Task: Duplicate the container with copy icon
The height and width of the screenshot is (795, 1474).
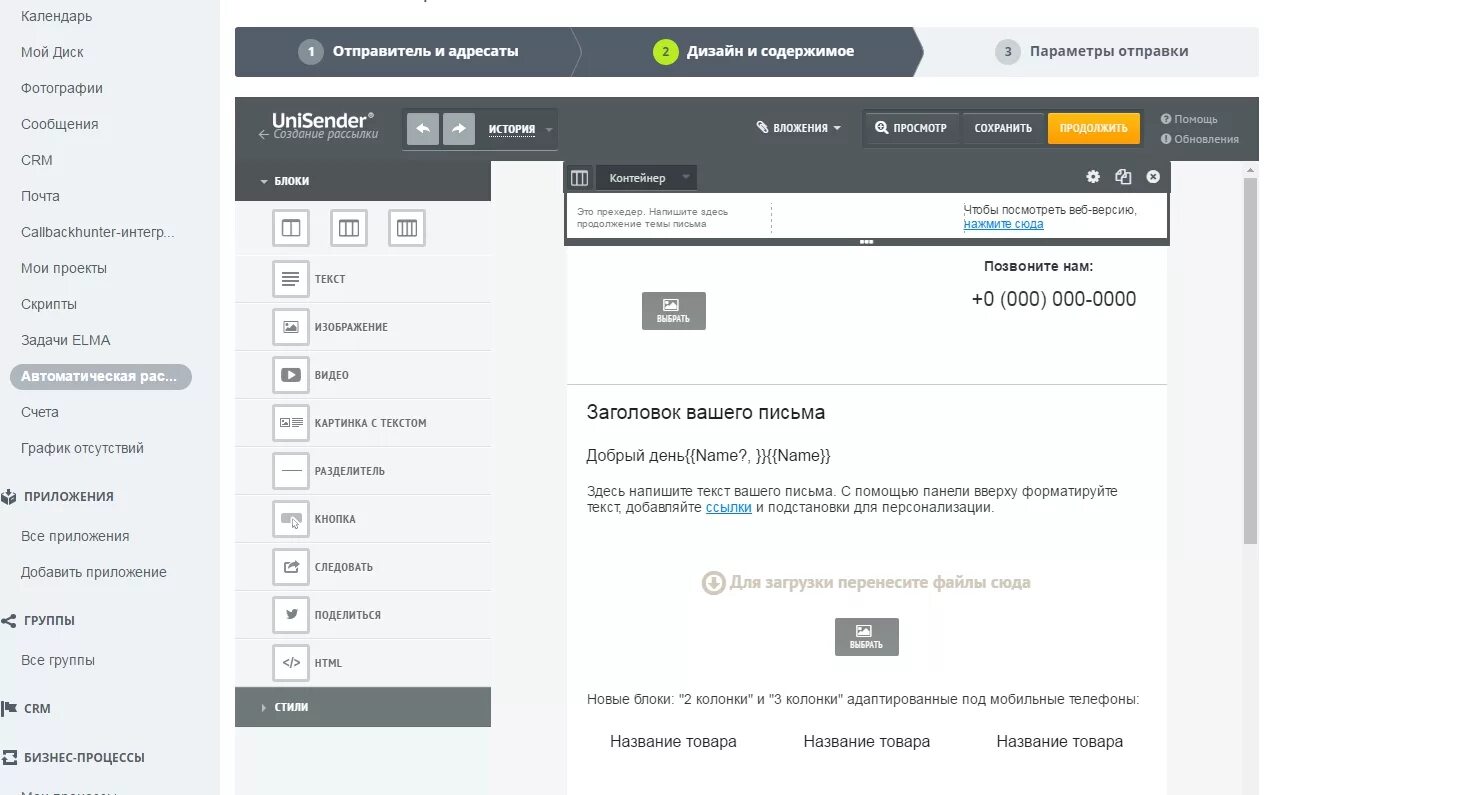Action: click(x=1123, y=177)
